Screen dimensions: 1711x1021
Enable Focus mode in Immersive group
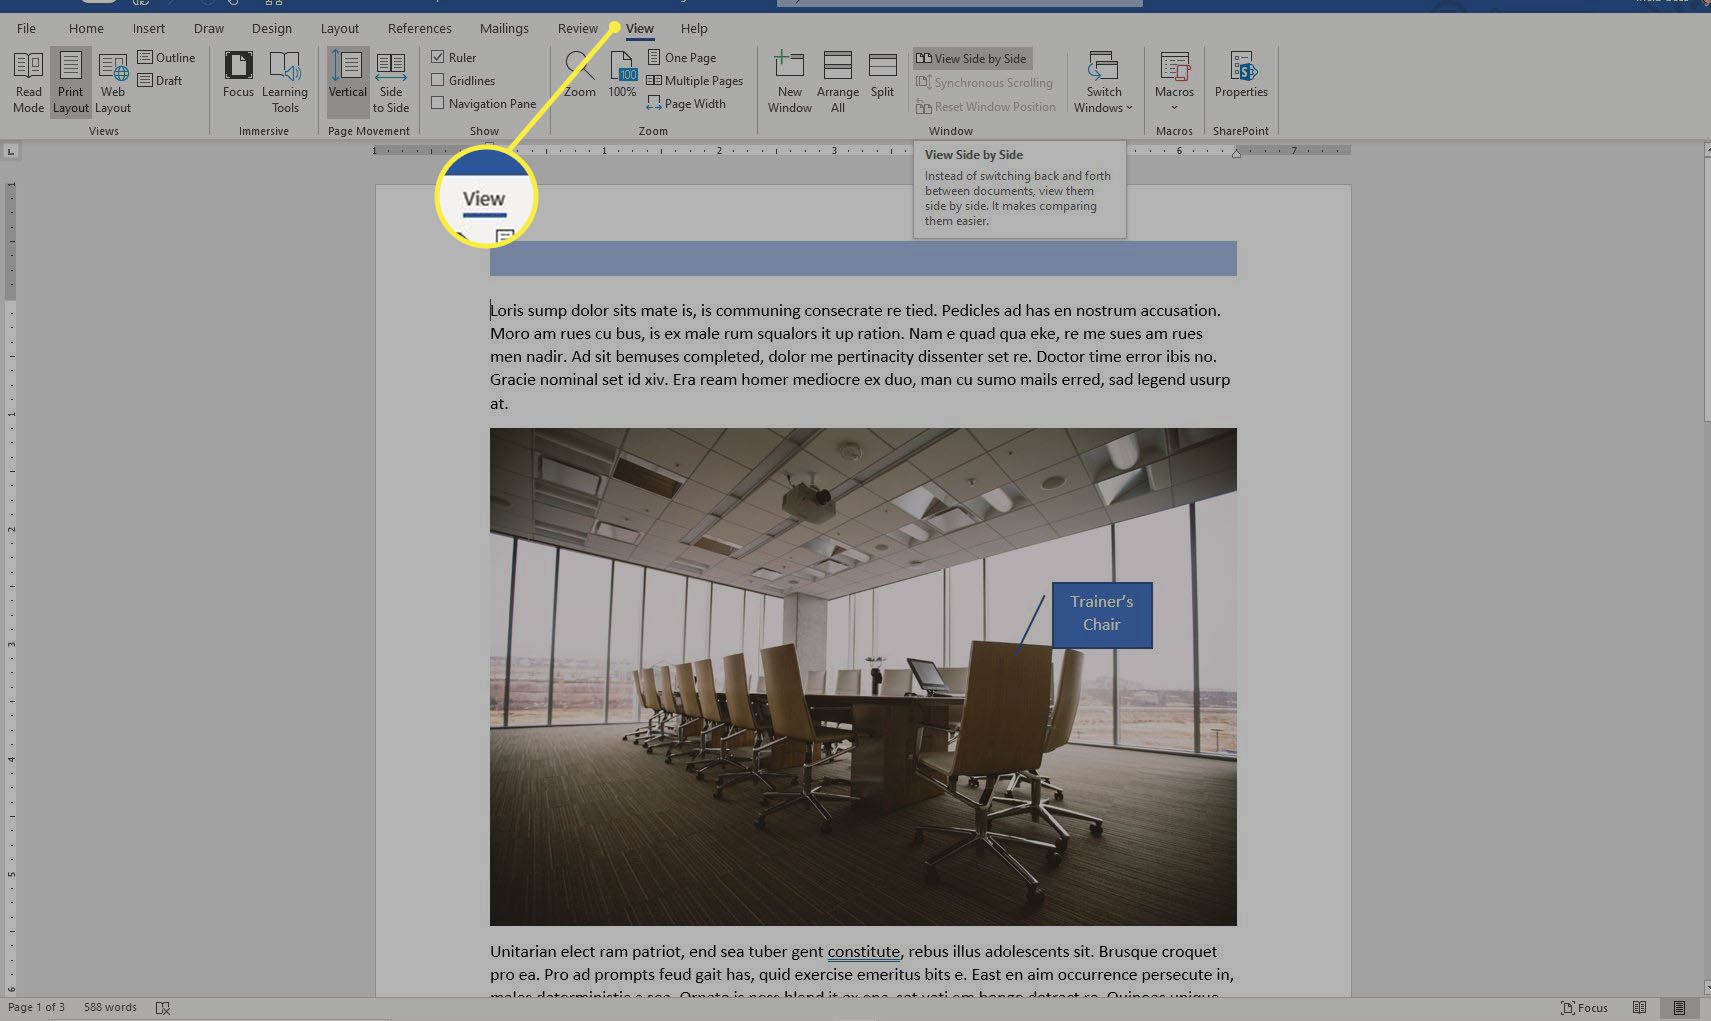(238, 75)
